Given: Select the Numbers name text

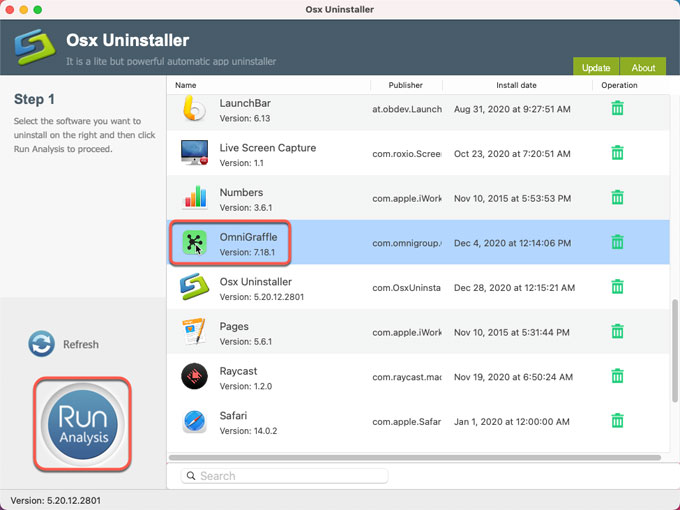Looking at the screenshot, I should tap(241, 193).
